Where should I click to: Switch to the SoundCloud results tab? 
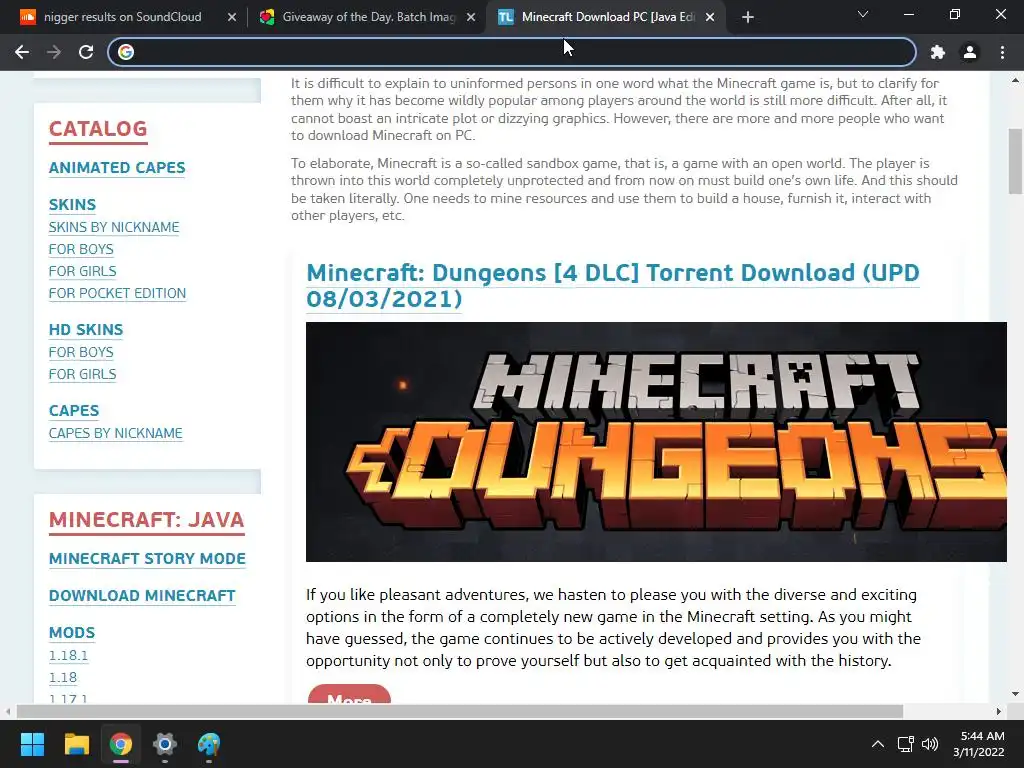[122, 17]
